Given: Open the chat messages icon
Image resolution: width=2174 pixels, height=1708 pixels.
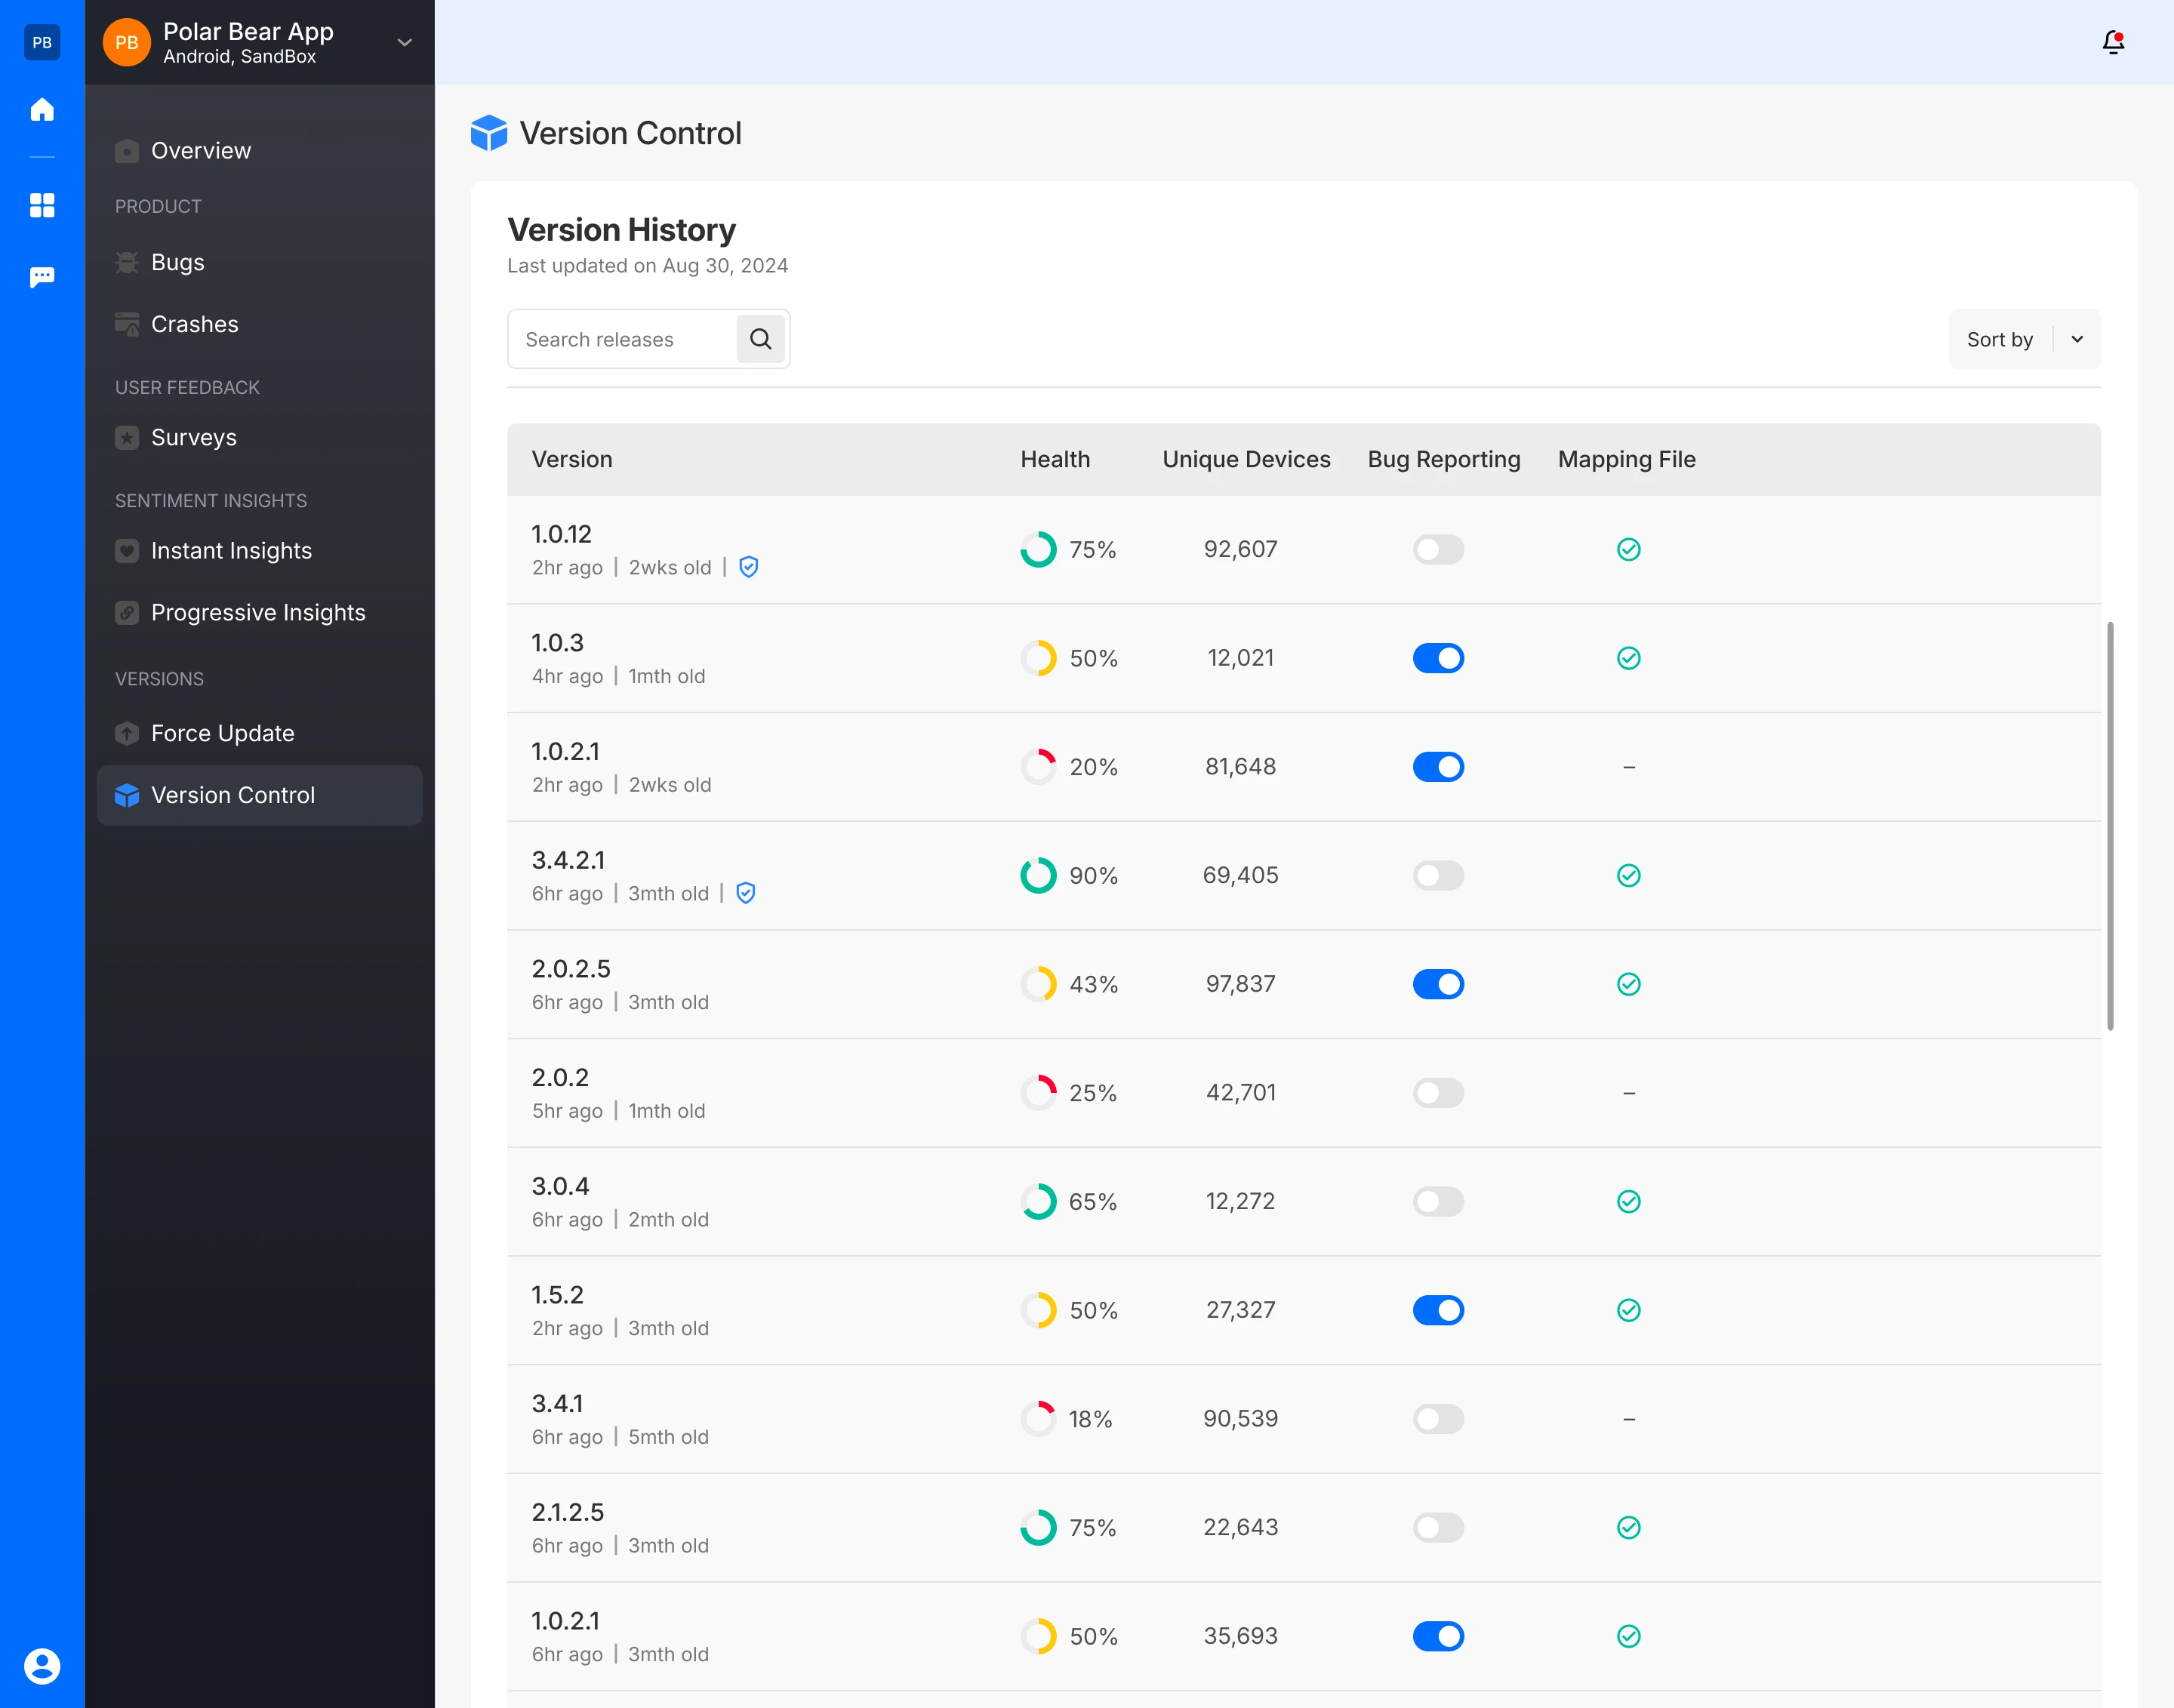Looking at the screenshot, I should [42, 277].
